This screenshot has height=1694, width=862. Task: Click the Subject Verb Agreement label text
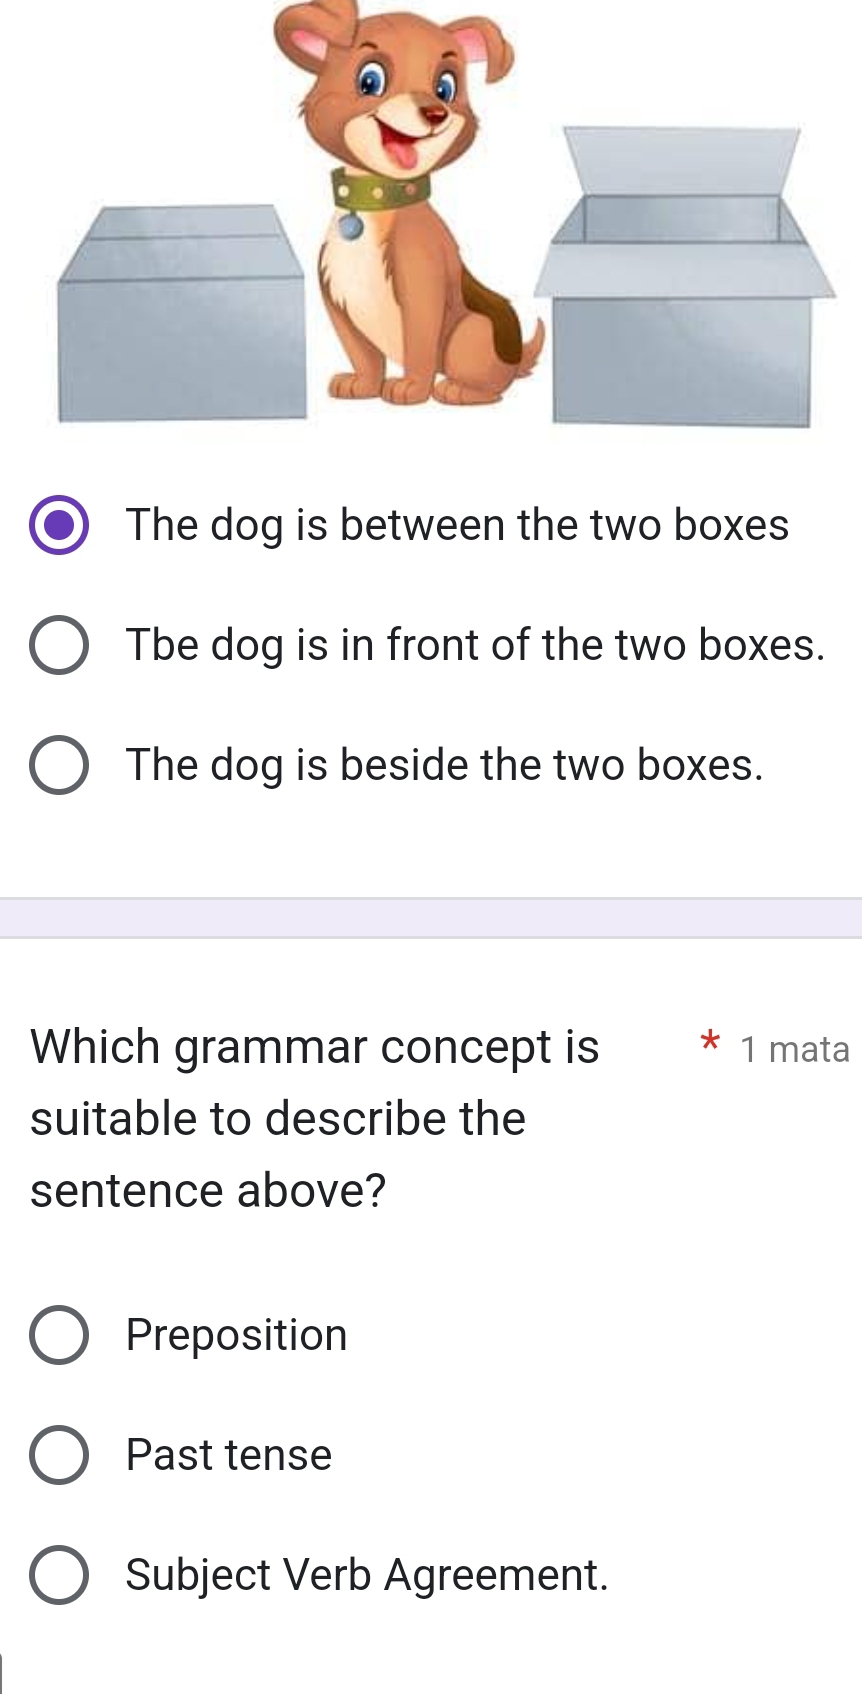[x=367, y=1574]
